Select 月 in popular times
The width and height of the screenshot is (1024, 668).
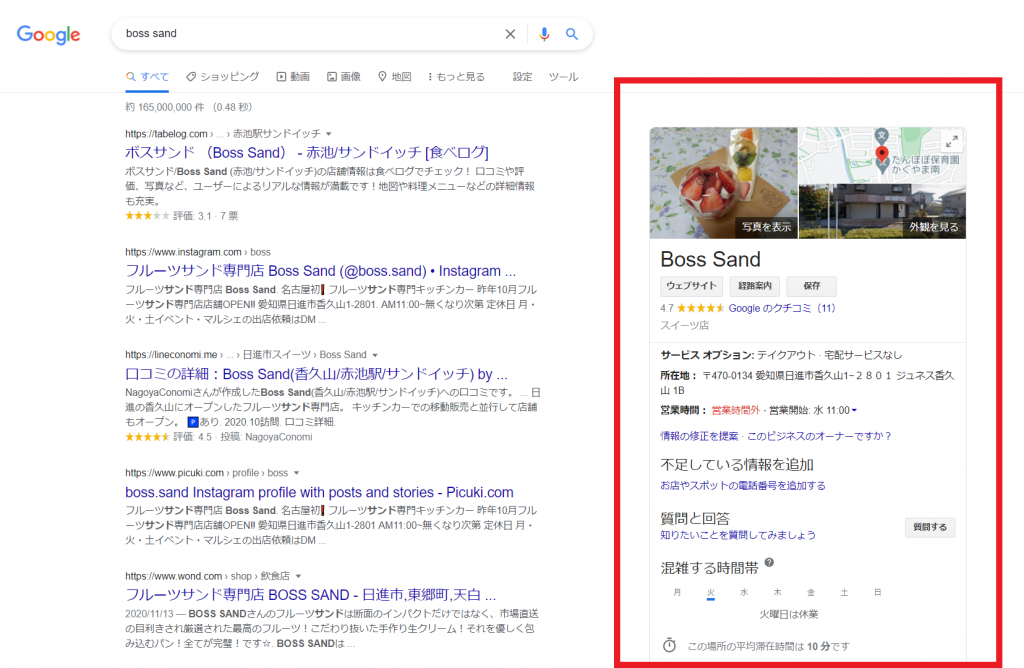677,592
